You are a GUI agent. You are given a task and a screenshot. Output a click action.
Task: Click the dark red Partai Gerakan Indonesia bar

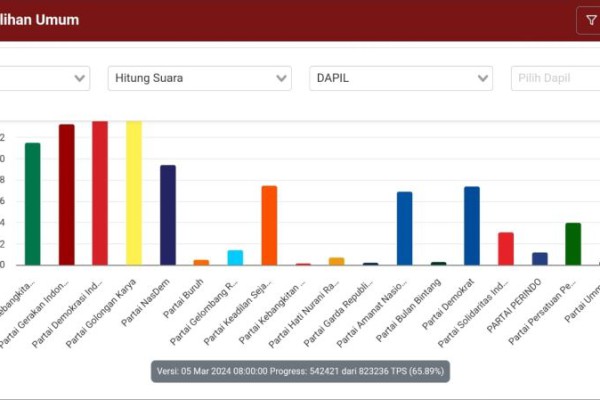[67, 195]
